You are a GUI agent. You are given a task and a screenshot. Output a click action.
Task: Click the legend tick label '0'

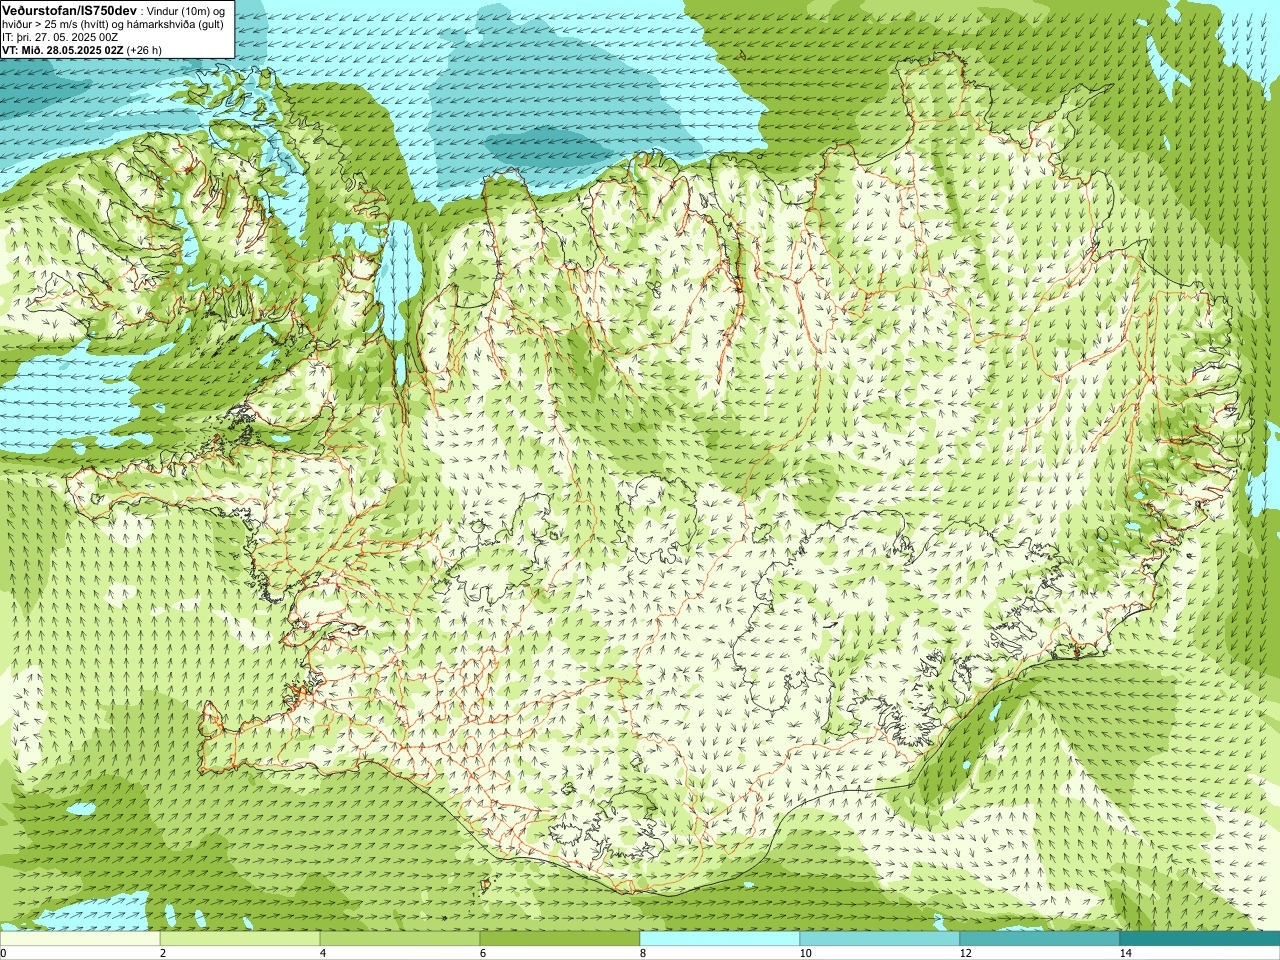(x=4, y=953)
